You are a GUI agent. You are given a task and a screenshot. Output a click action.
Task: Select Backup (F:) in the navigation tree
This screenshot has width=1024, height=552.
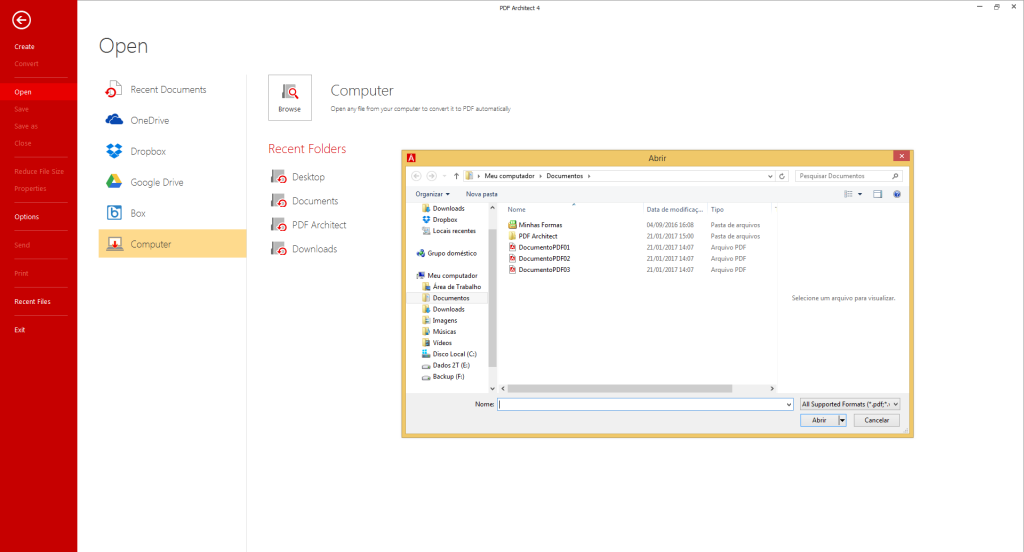click(449, 377)
